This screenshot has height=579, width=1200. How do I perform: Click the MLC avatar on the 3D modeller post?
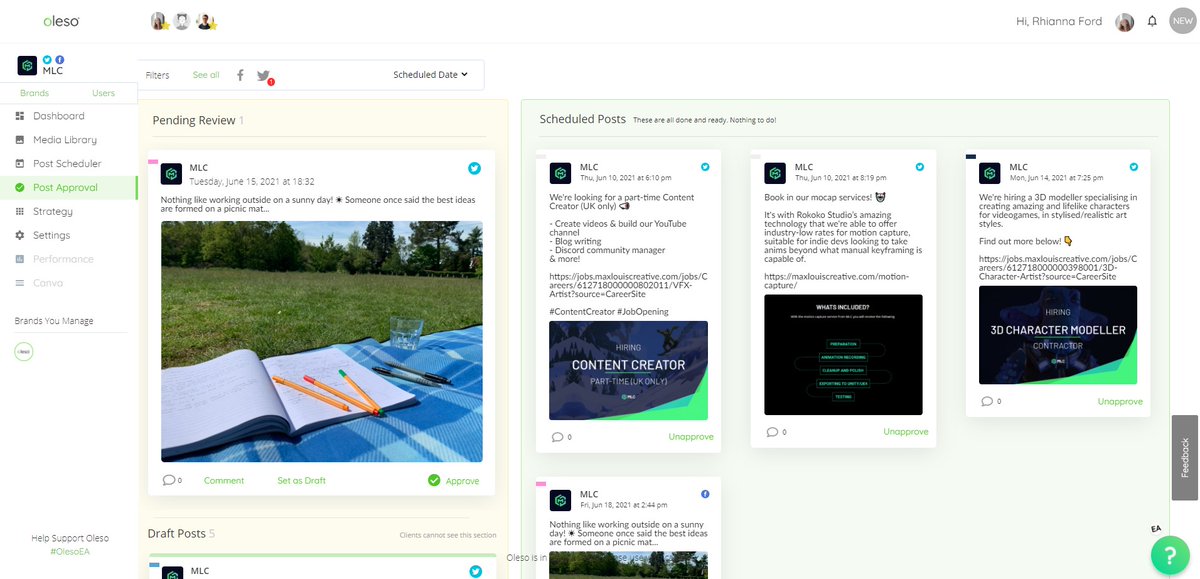[990, 173]
